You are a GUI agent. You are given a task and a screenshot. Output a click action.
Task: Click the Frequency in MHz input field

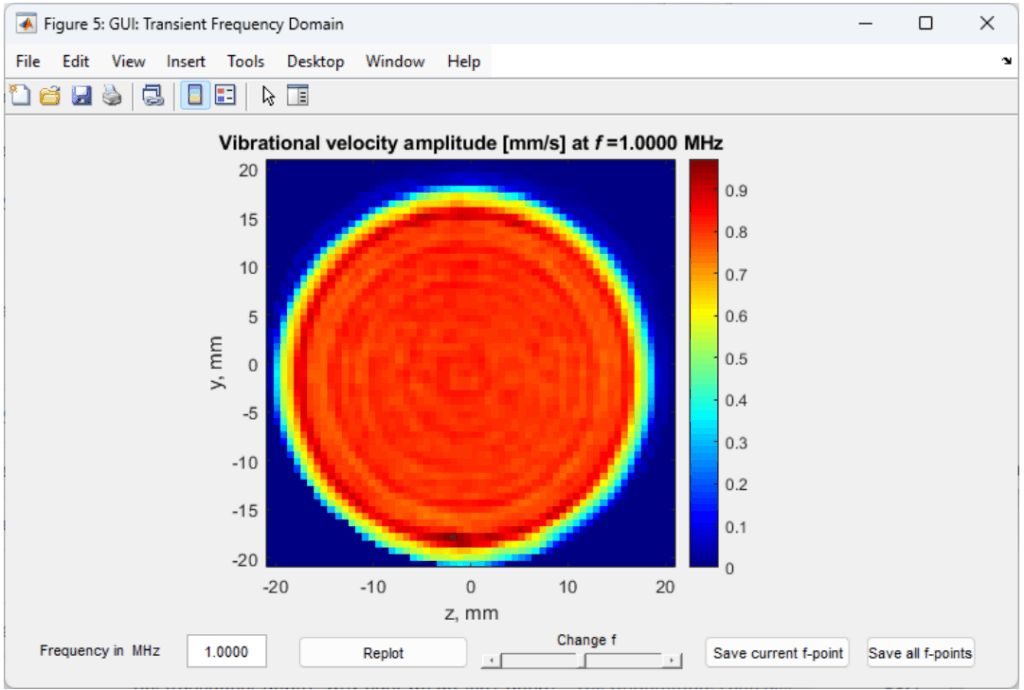(x=227, y=652)
